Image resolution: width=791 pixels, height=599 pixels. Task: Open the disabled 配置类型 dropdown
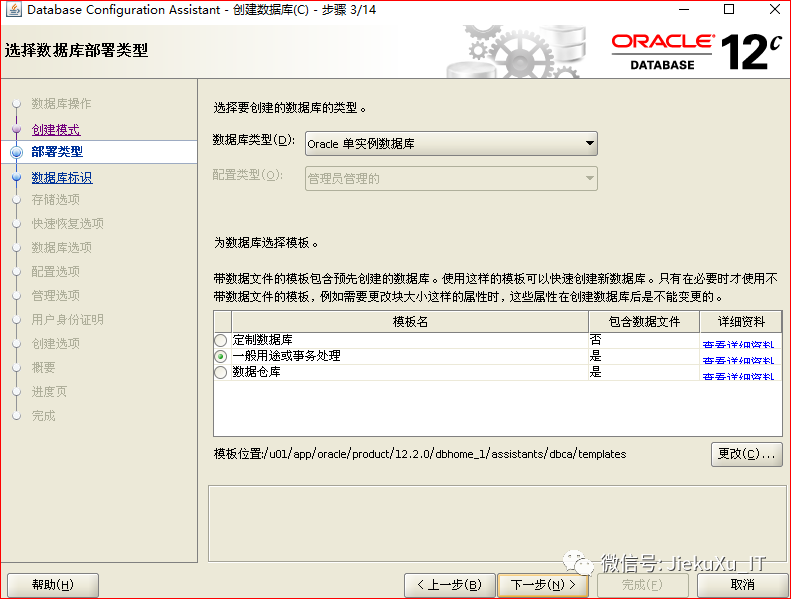tap(451, 179)
